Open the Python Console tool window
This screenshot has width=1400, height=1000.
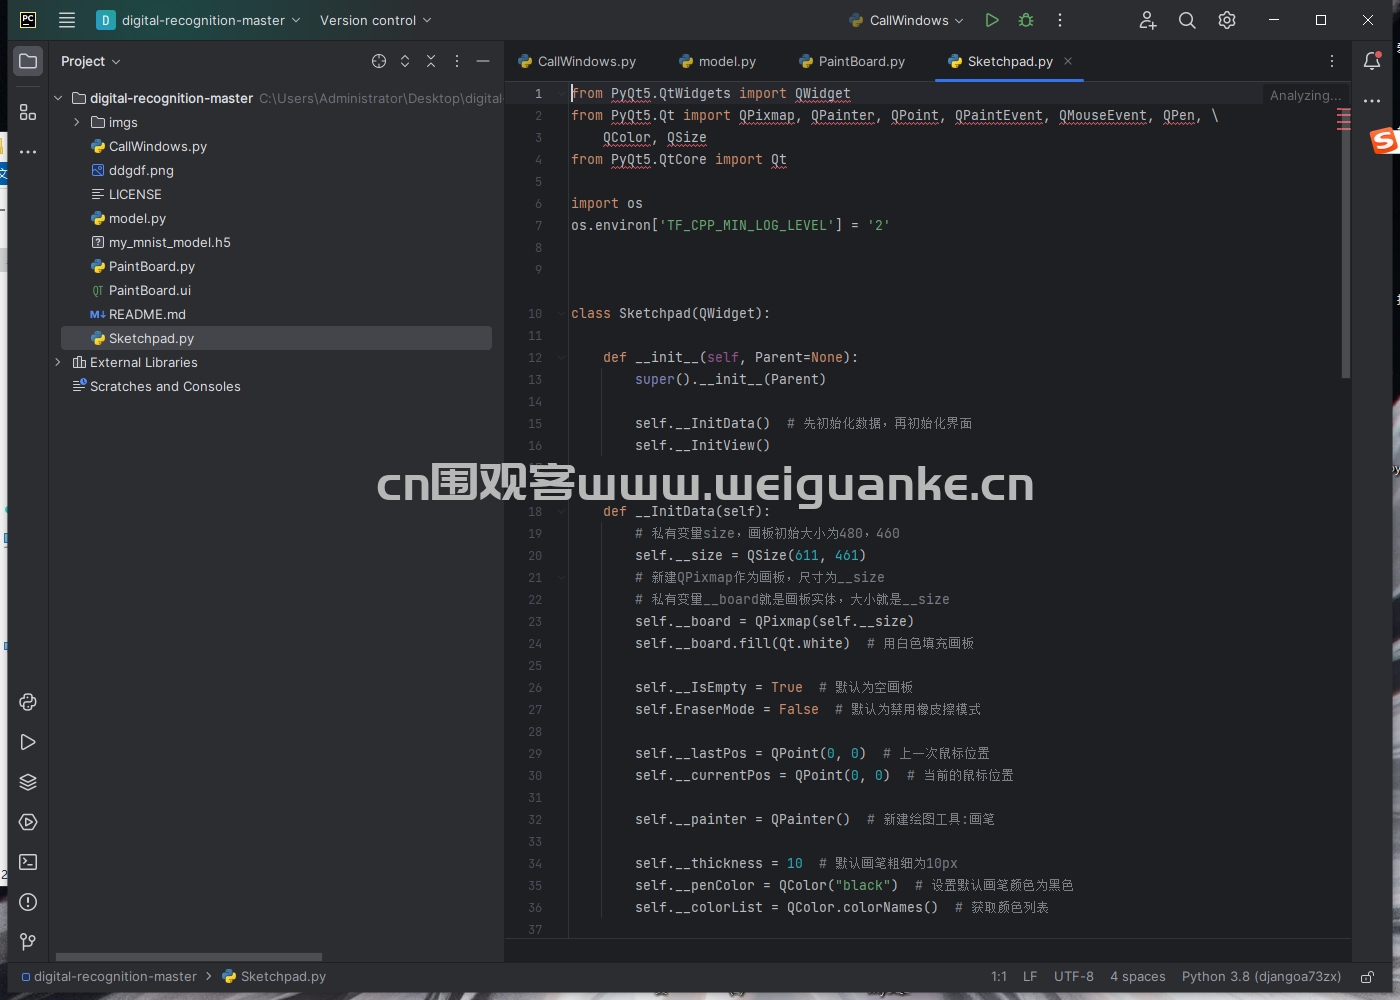[x=28, y=702]
